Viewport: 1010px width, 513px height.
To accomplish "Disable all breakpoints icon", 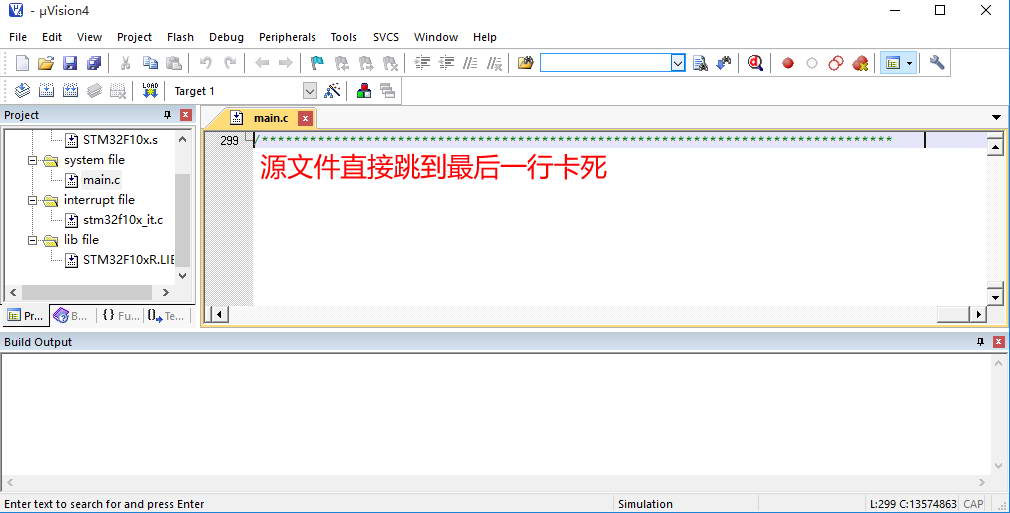I will click(x=835, y=63).
